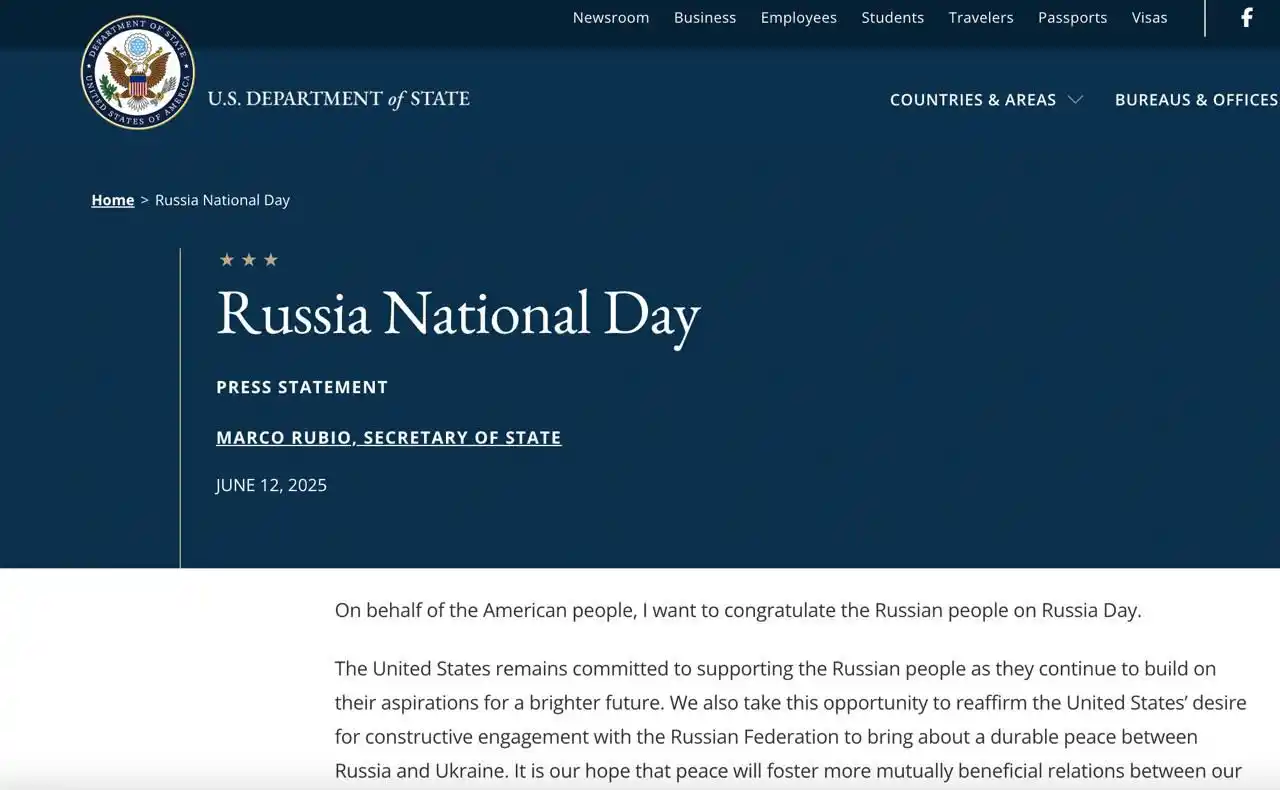Open the Business section

[705, 17]
